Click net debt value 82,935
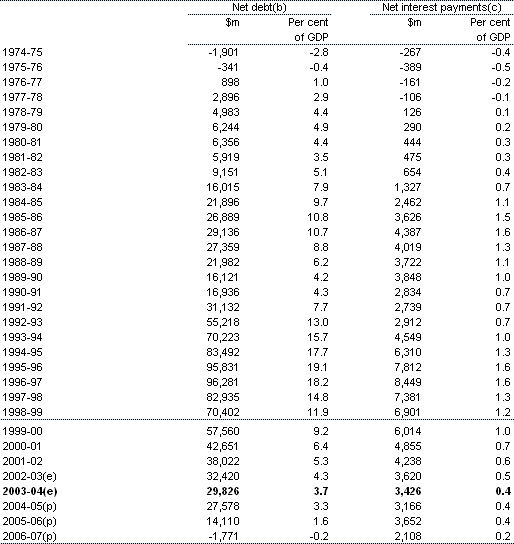Image resolution: width=514 pixels, height=544 pixels. (x=223, y=397)
